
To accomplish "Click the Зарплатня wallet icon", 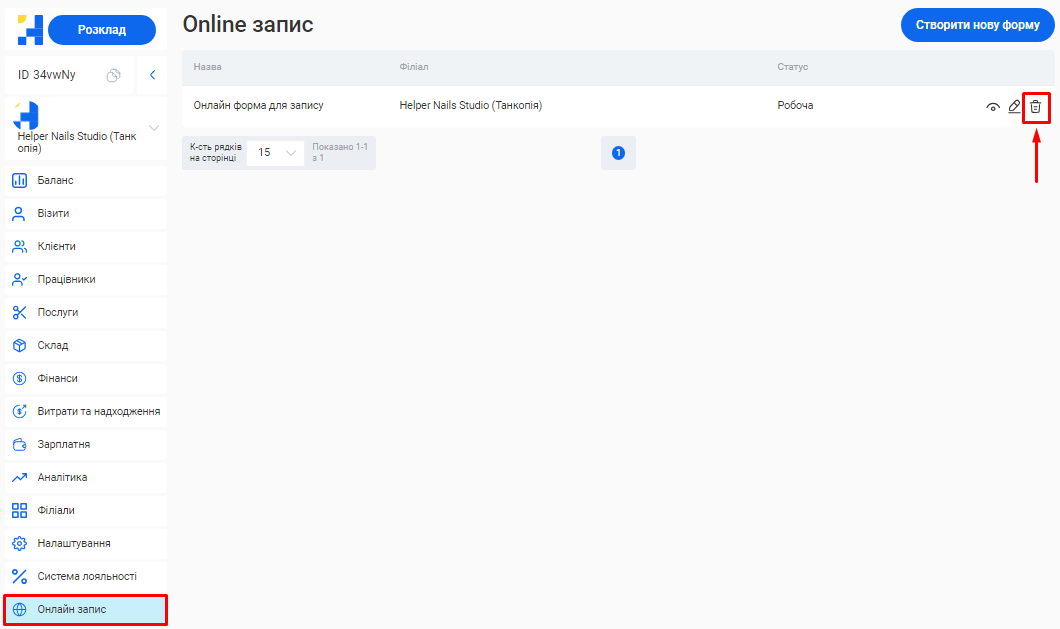I will (19, 445).
